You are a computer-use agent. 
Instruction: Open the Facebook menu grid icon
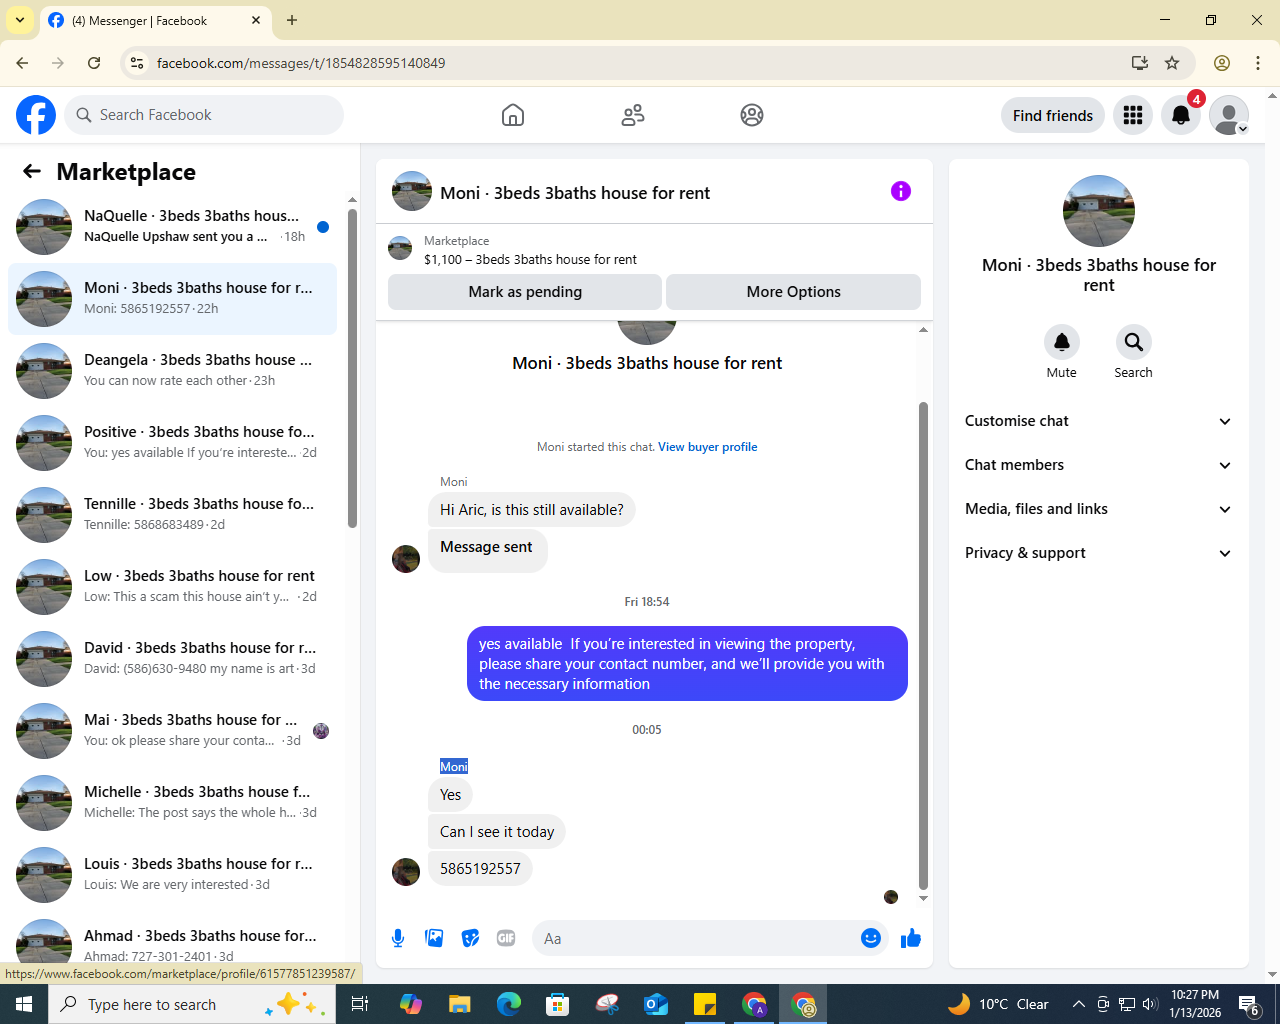tap(1133, 115)
